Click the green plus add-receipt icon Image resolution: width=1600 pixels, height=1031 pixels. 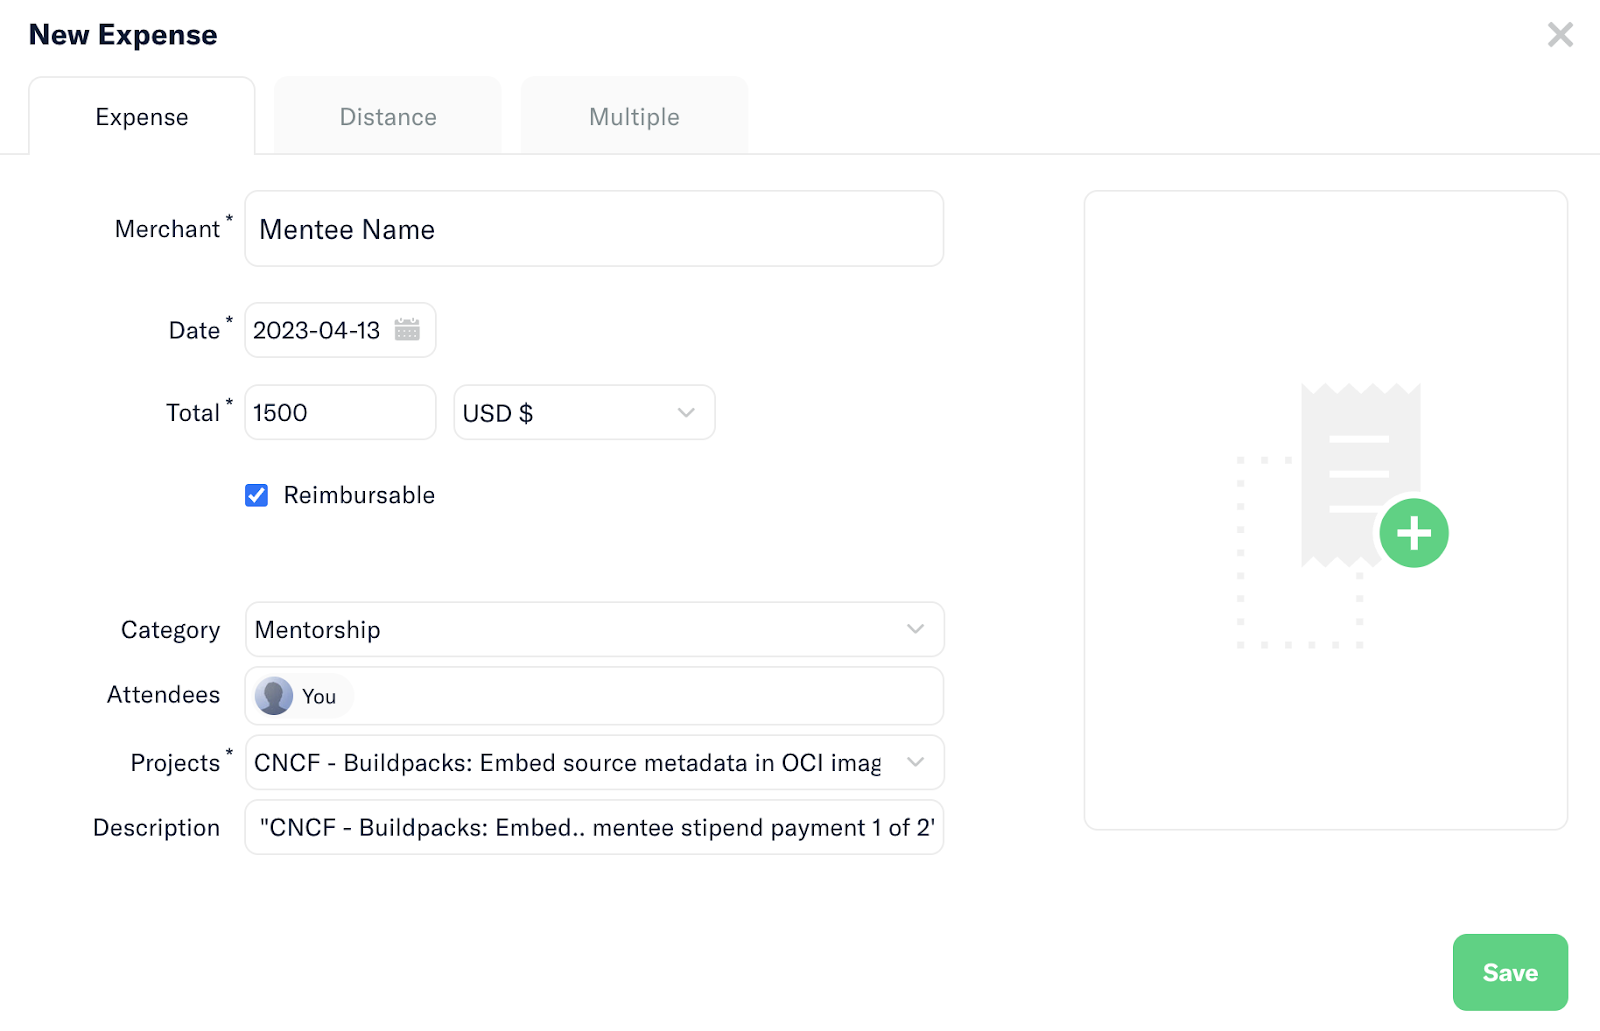pyautogui.click(x=1413, y=533)
